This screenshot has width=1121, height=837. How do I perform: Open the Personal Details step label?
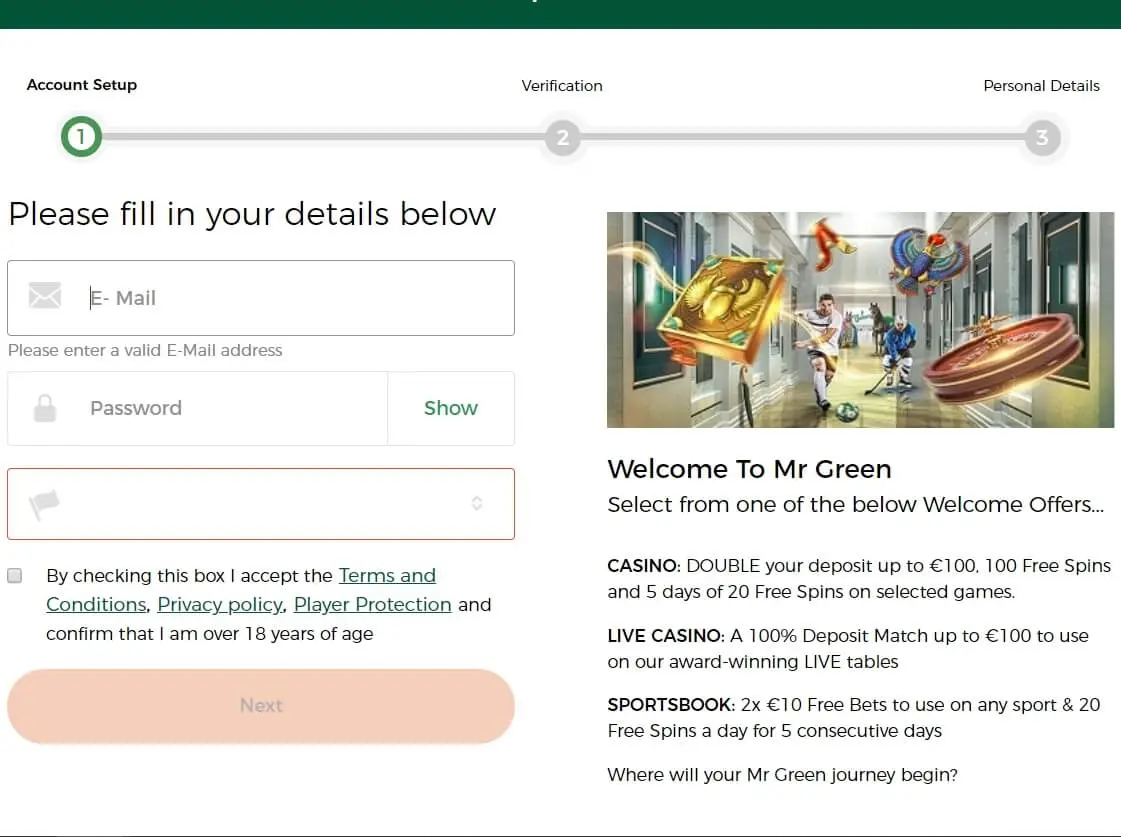click(1042, 86)
